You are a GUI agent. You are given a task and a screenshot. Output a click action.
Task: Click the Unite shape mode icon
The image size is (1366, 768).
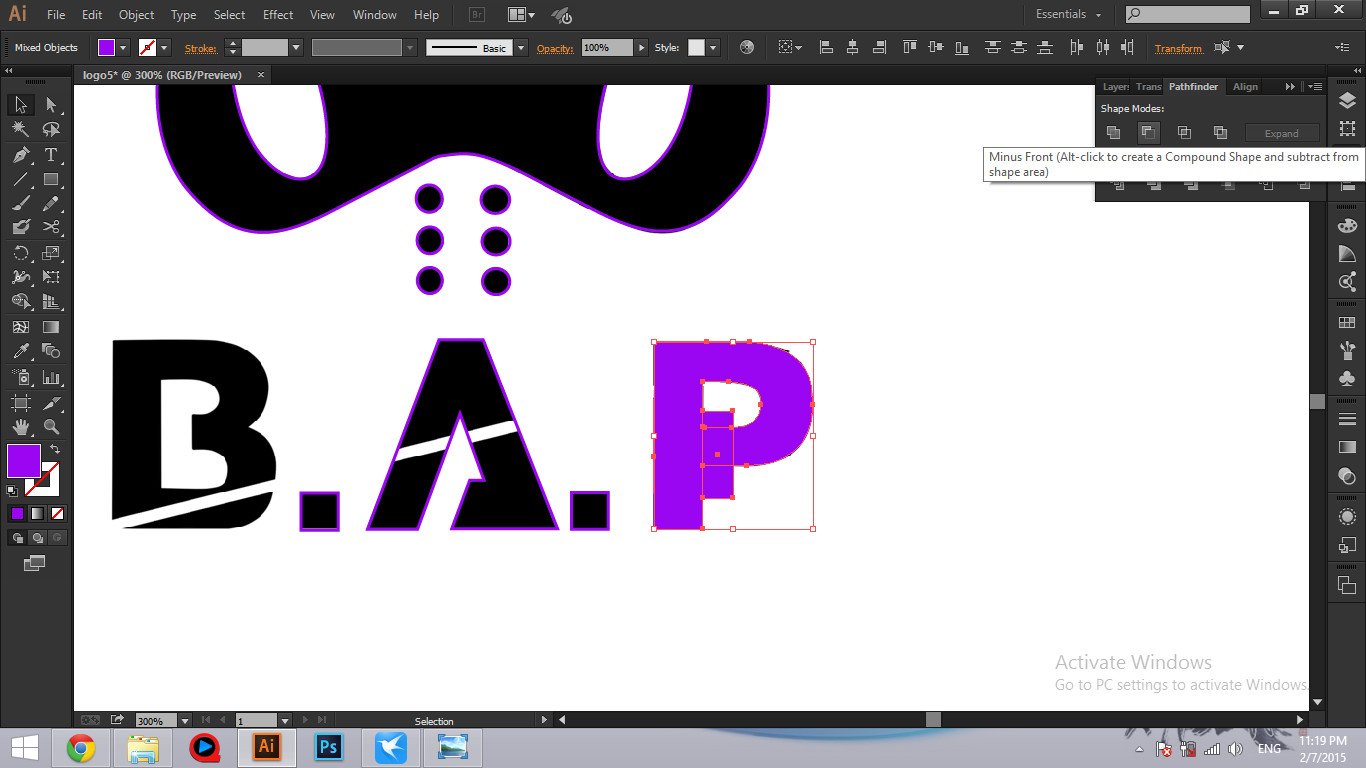point(1113,132)
